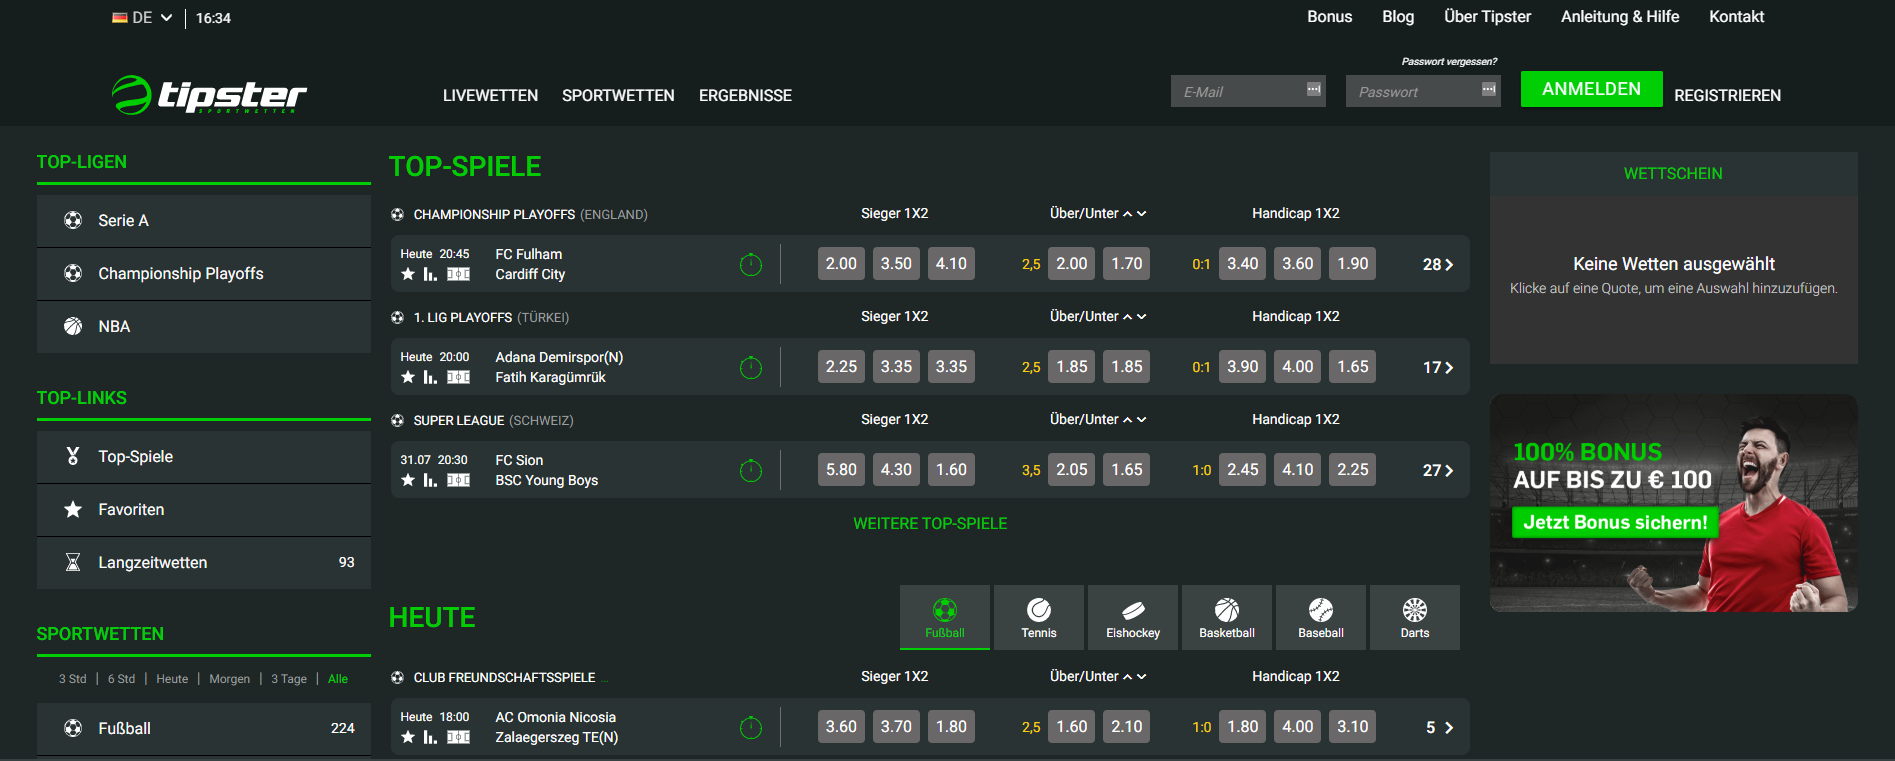Star the FC Sion match

pos(408,480)
